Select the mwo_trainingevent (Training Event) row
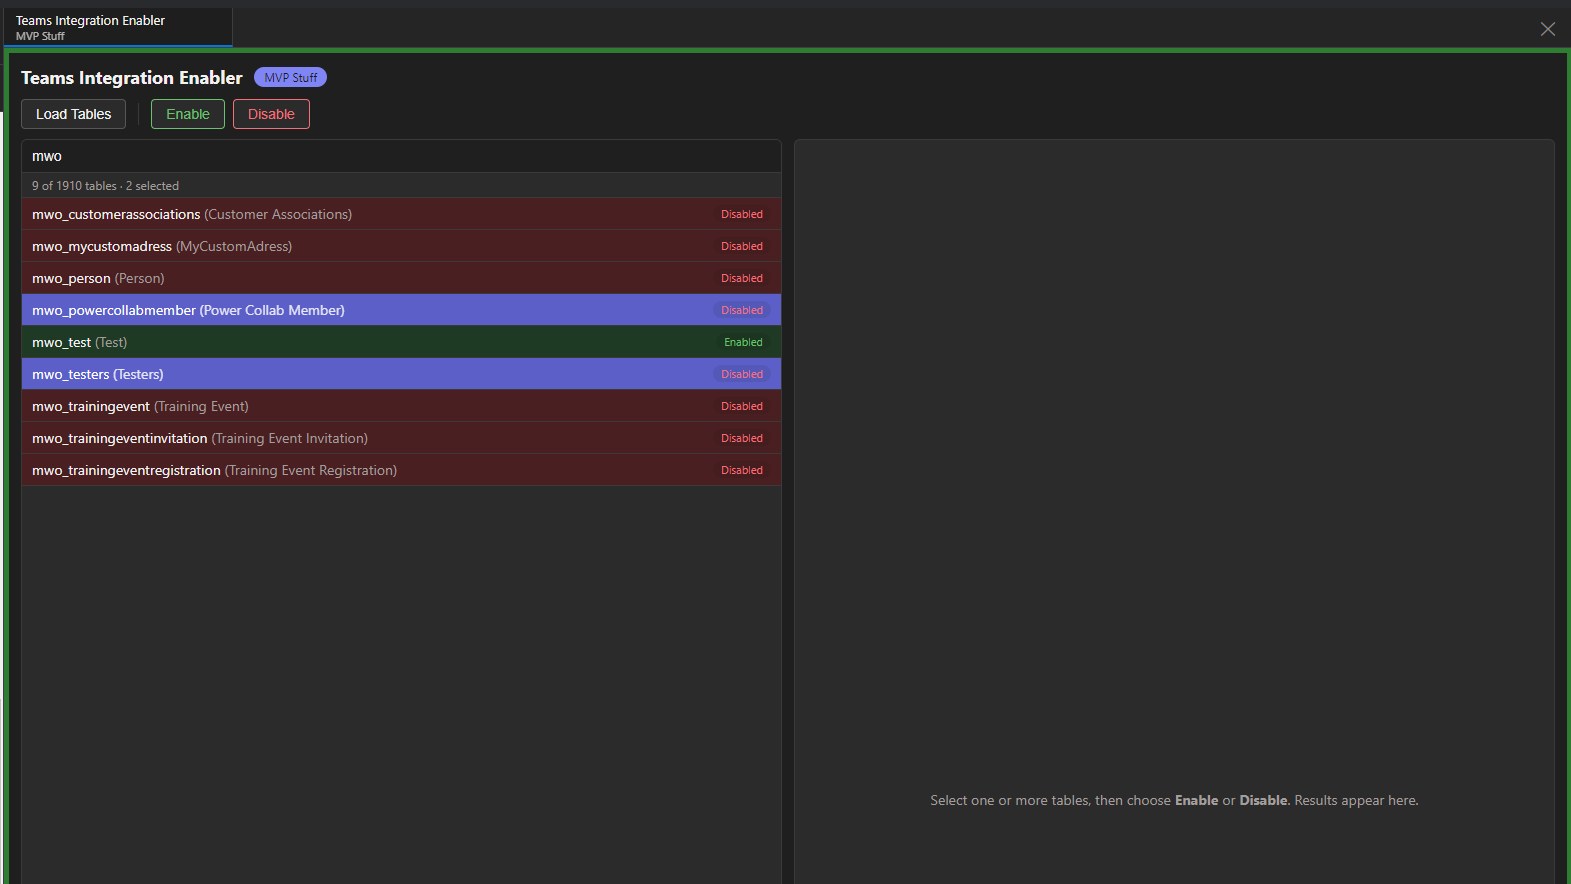 coord(401,406)
